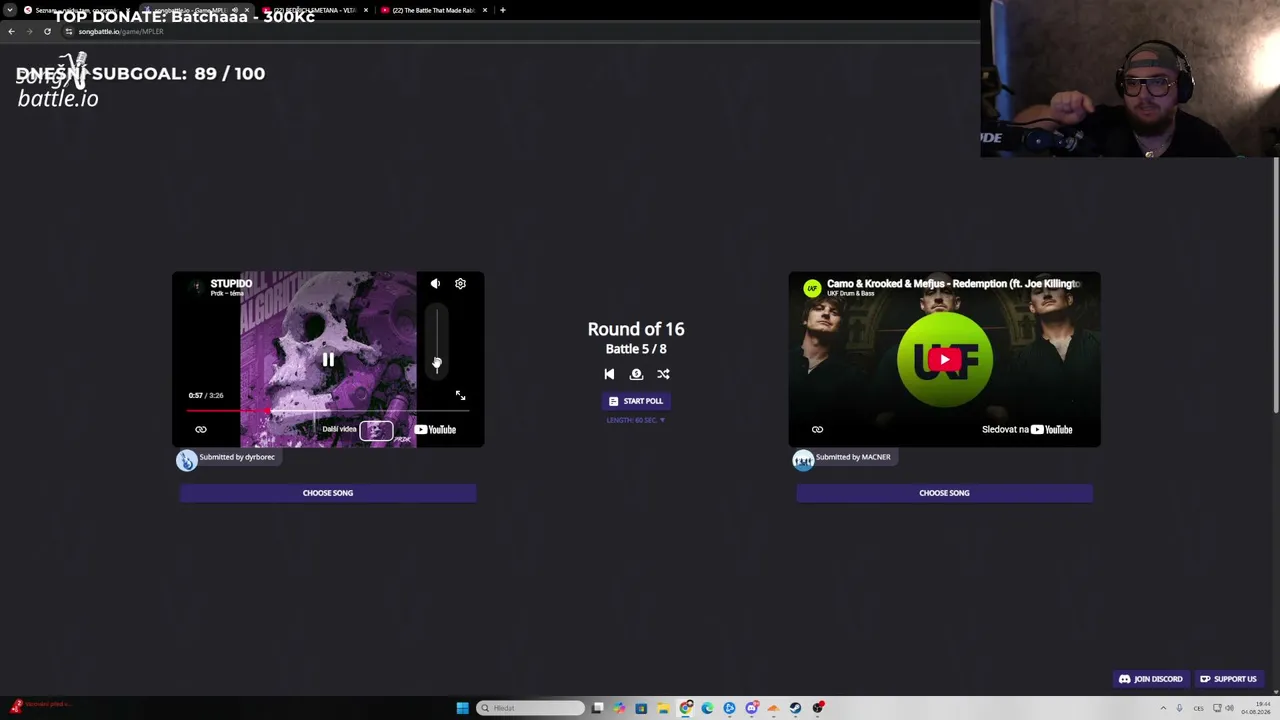Mute the STUPIDO video volume icon
1280x720 pixels.
point(435,284)
